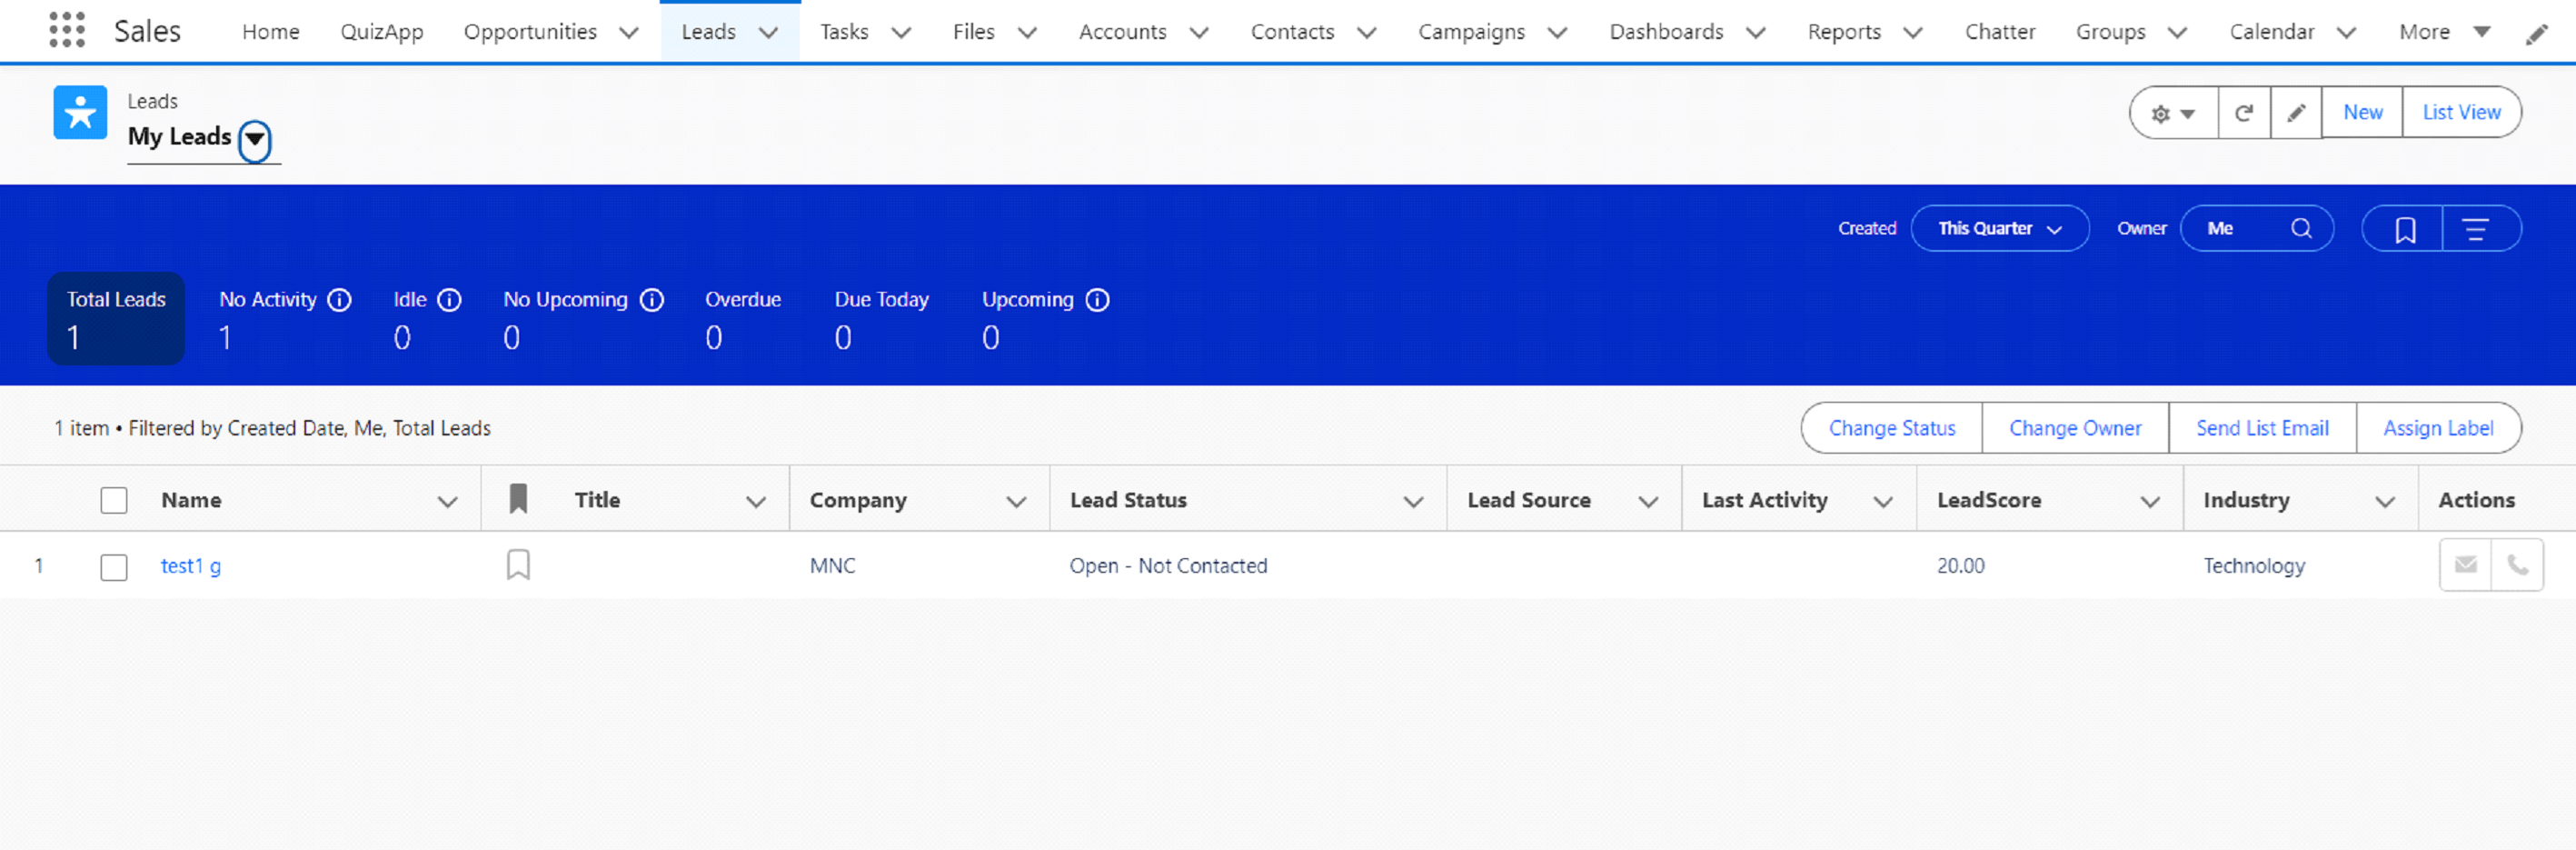Select the test1 g row checkbox

pos(114,567)
